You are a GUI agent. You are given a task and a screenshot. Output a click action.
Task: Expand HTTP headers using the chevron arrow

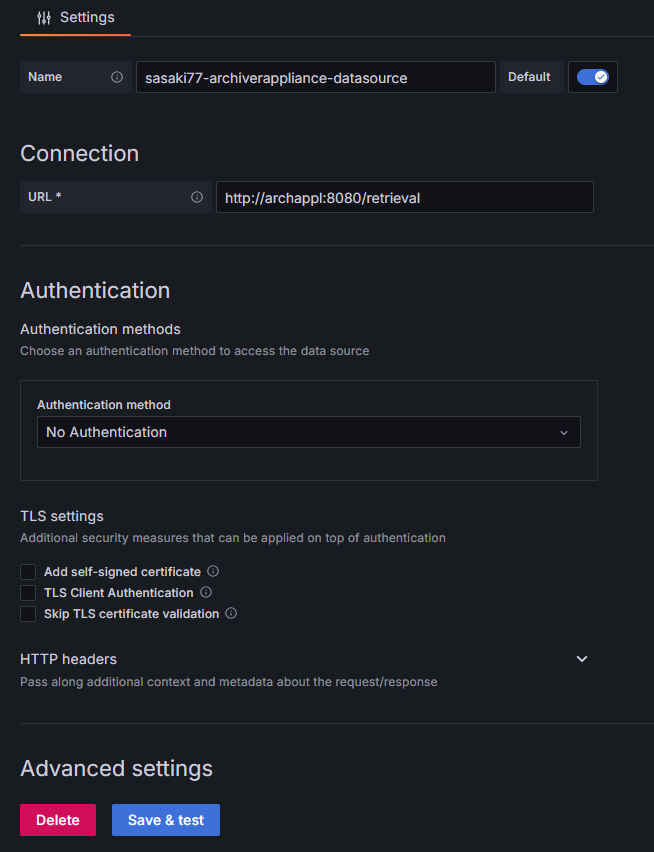pyautogui.click(x=581, y=658)
